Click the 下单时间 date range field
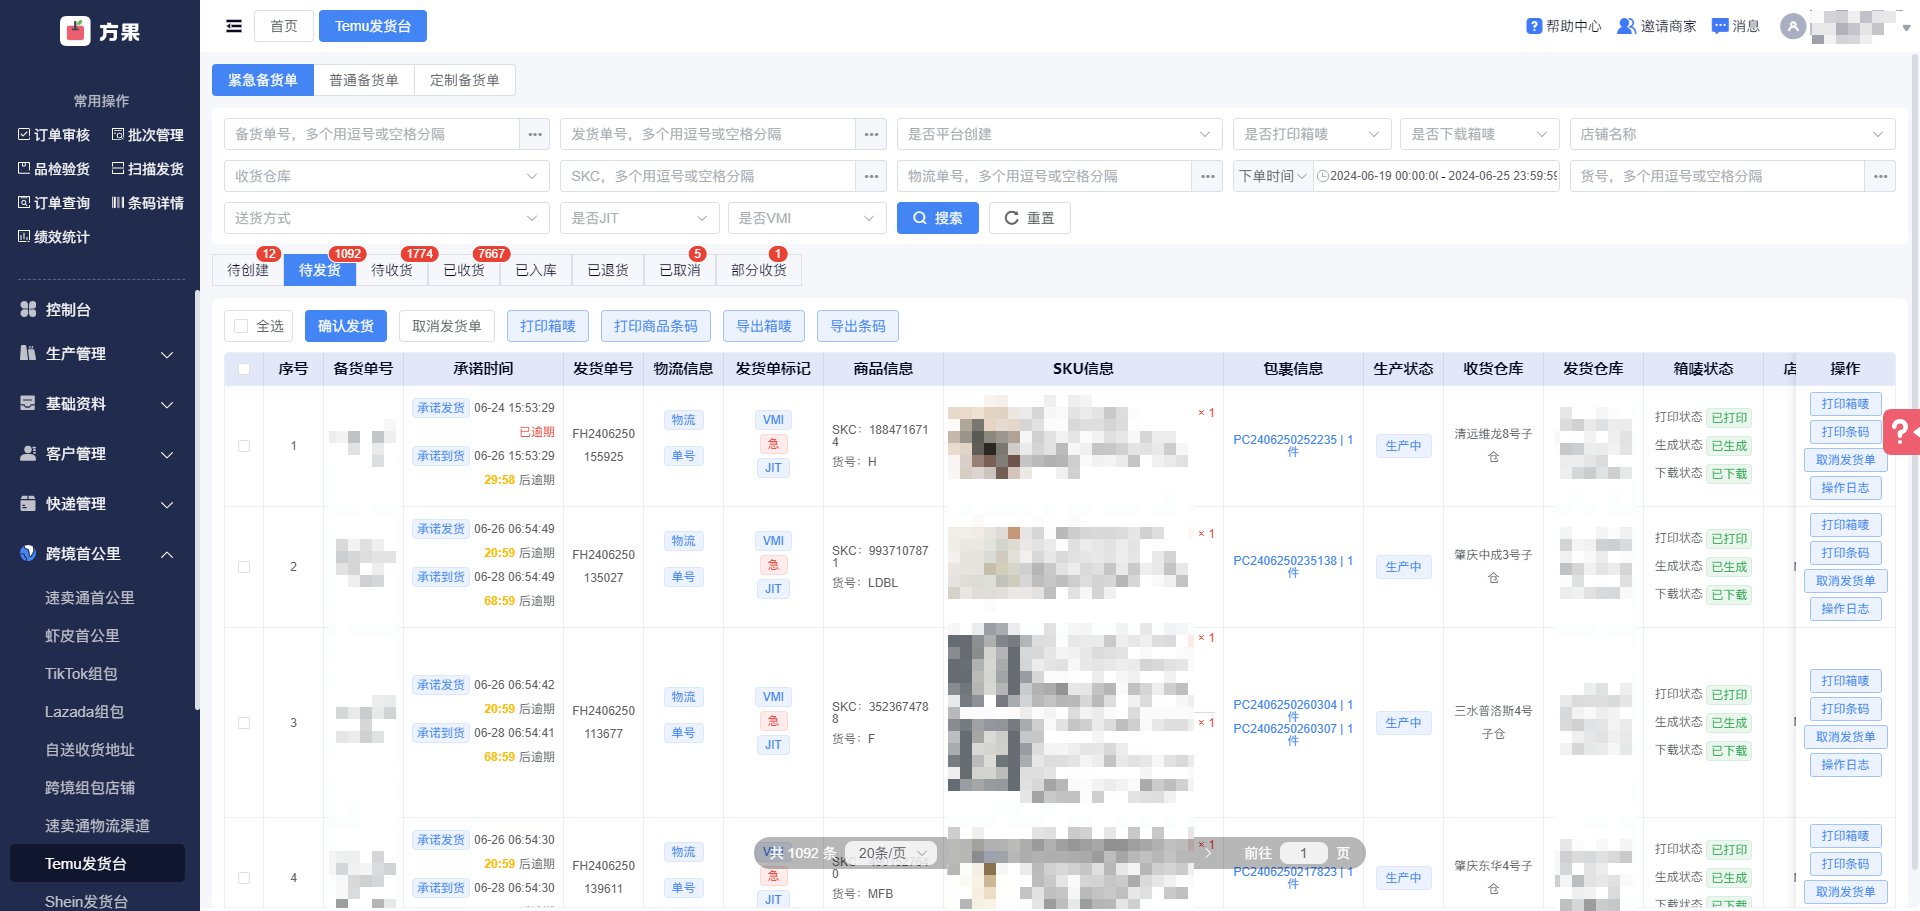The image size is (1920, 911). [x=1438, y=176]
